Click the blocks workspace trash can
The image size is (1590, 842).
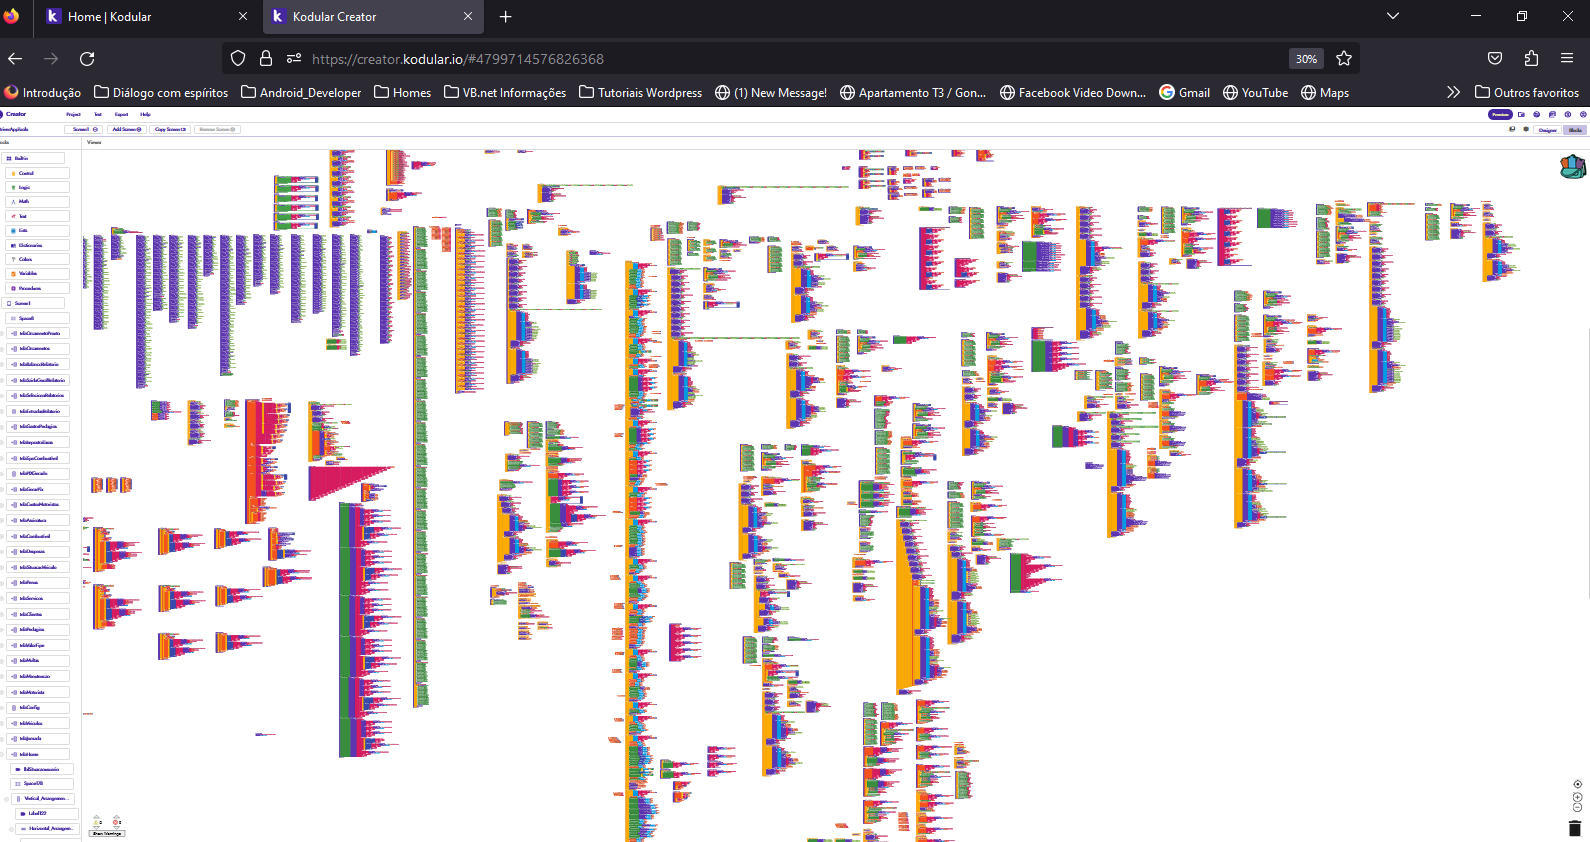(x=1575, y=828)
